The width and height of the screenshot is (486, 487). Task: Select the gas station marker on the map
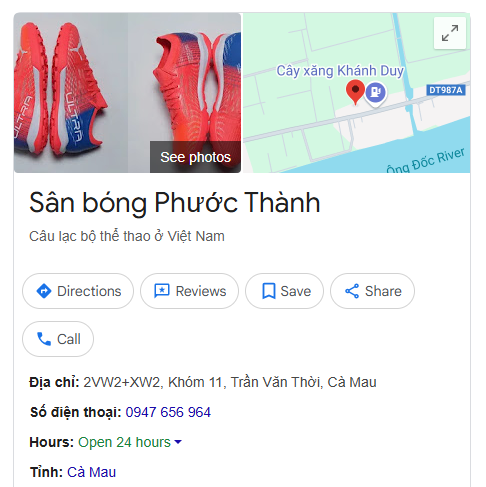point(376,93)
